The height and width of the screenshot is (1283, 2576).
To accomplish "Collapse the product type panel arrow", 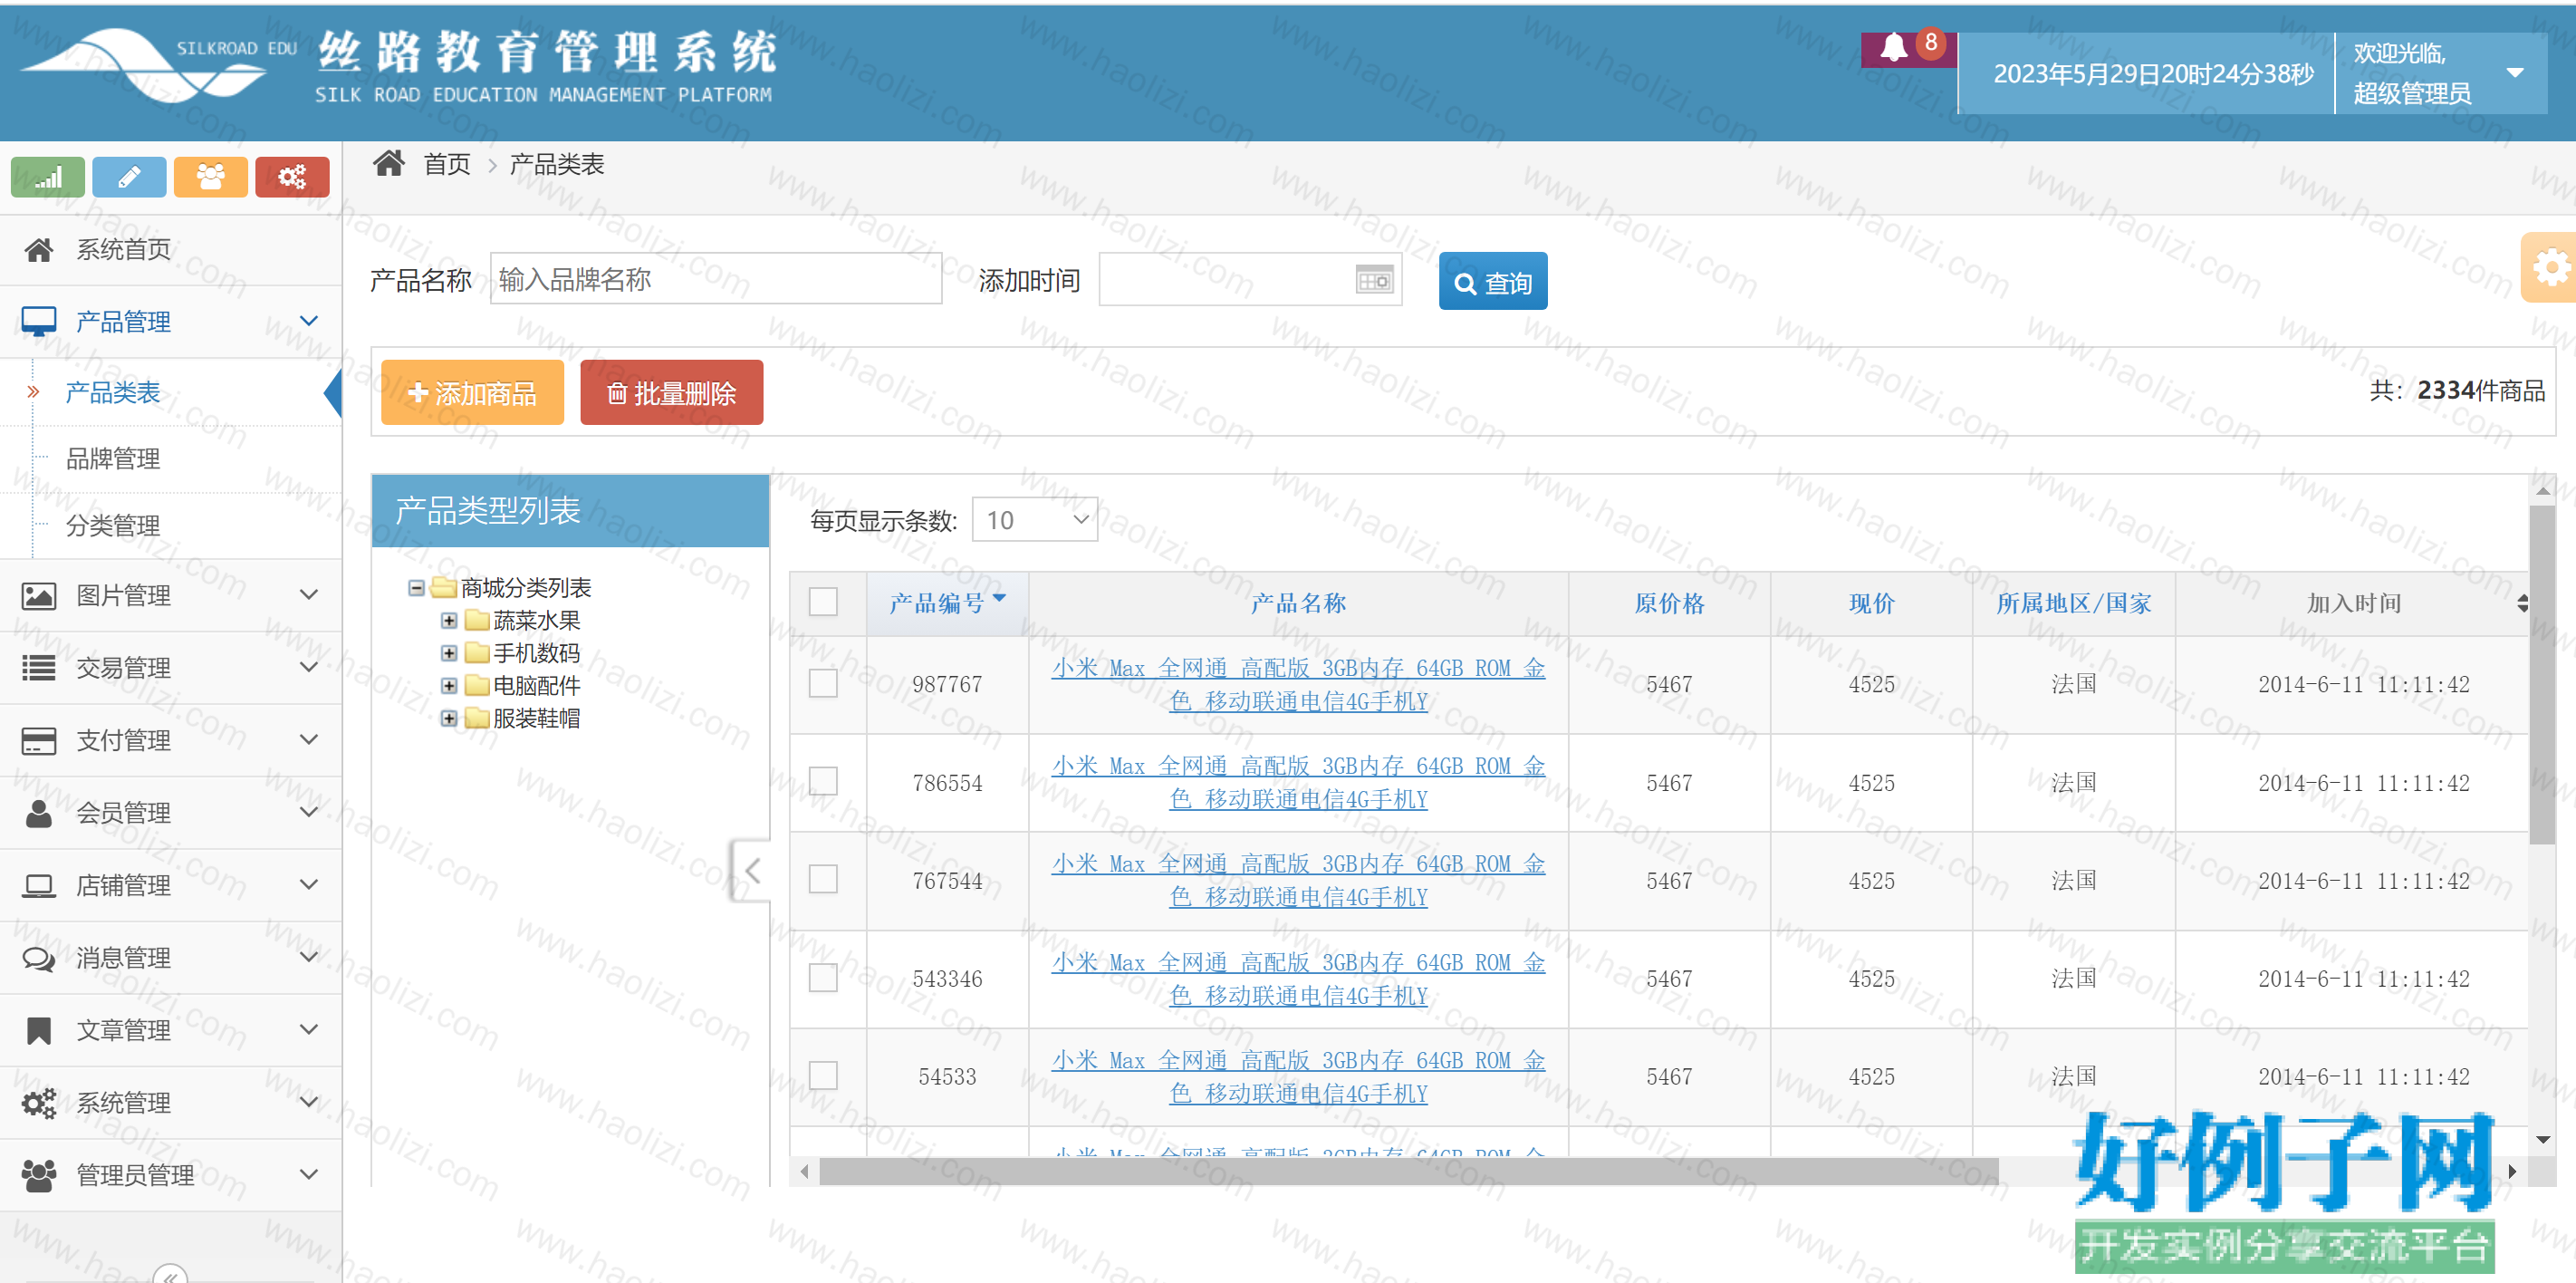I will (x=752, y=870).
